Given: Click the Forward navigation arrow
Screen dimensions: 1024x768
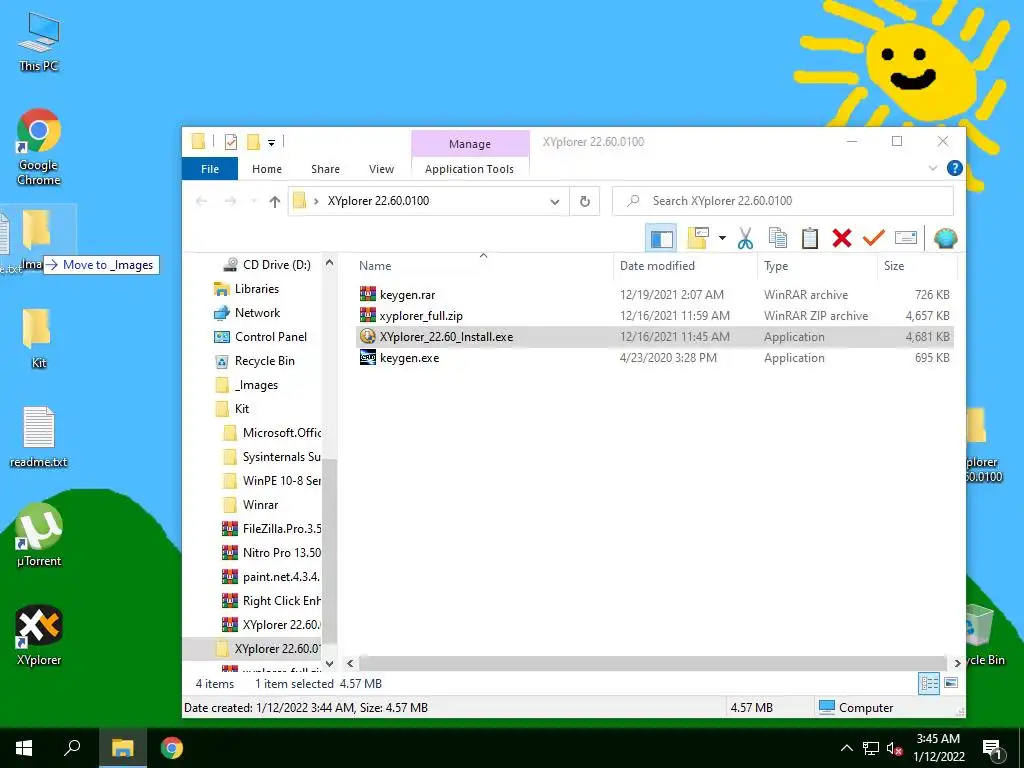Looking at the screenshot, I should coord(230,201).
